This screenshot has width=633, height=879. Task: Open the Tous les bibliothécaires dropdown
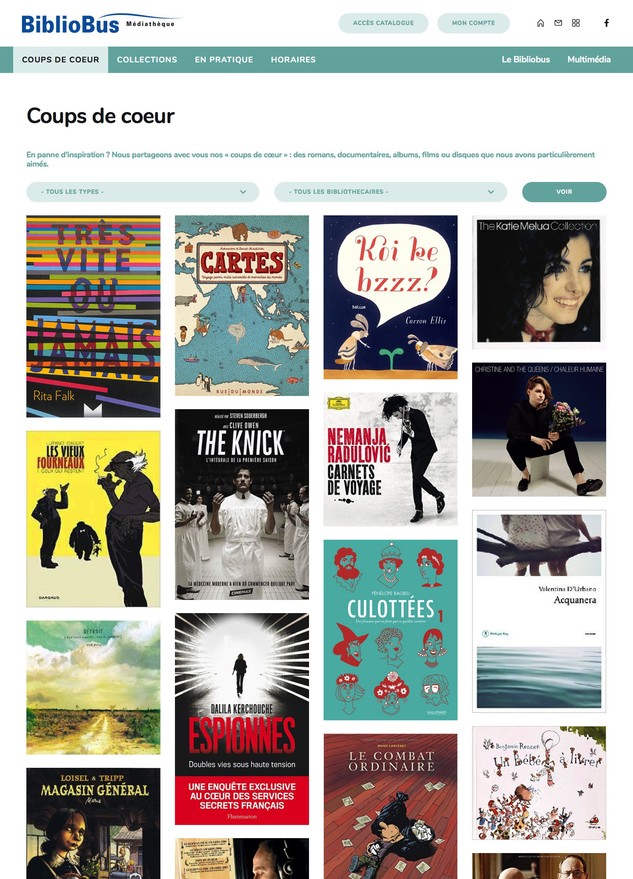(x=390, y=192)
